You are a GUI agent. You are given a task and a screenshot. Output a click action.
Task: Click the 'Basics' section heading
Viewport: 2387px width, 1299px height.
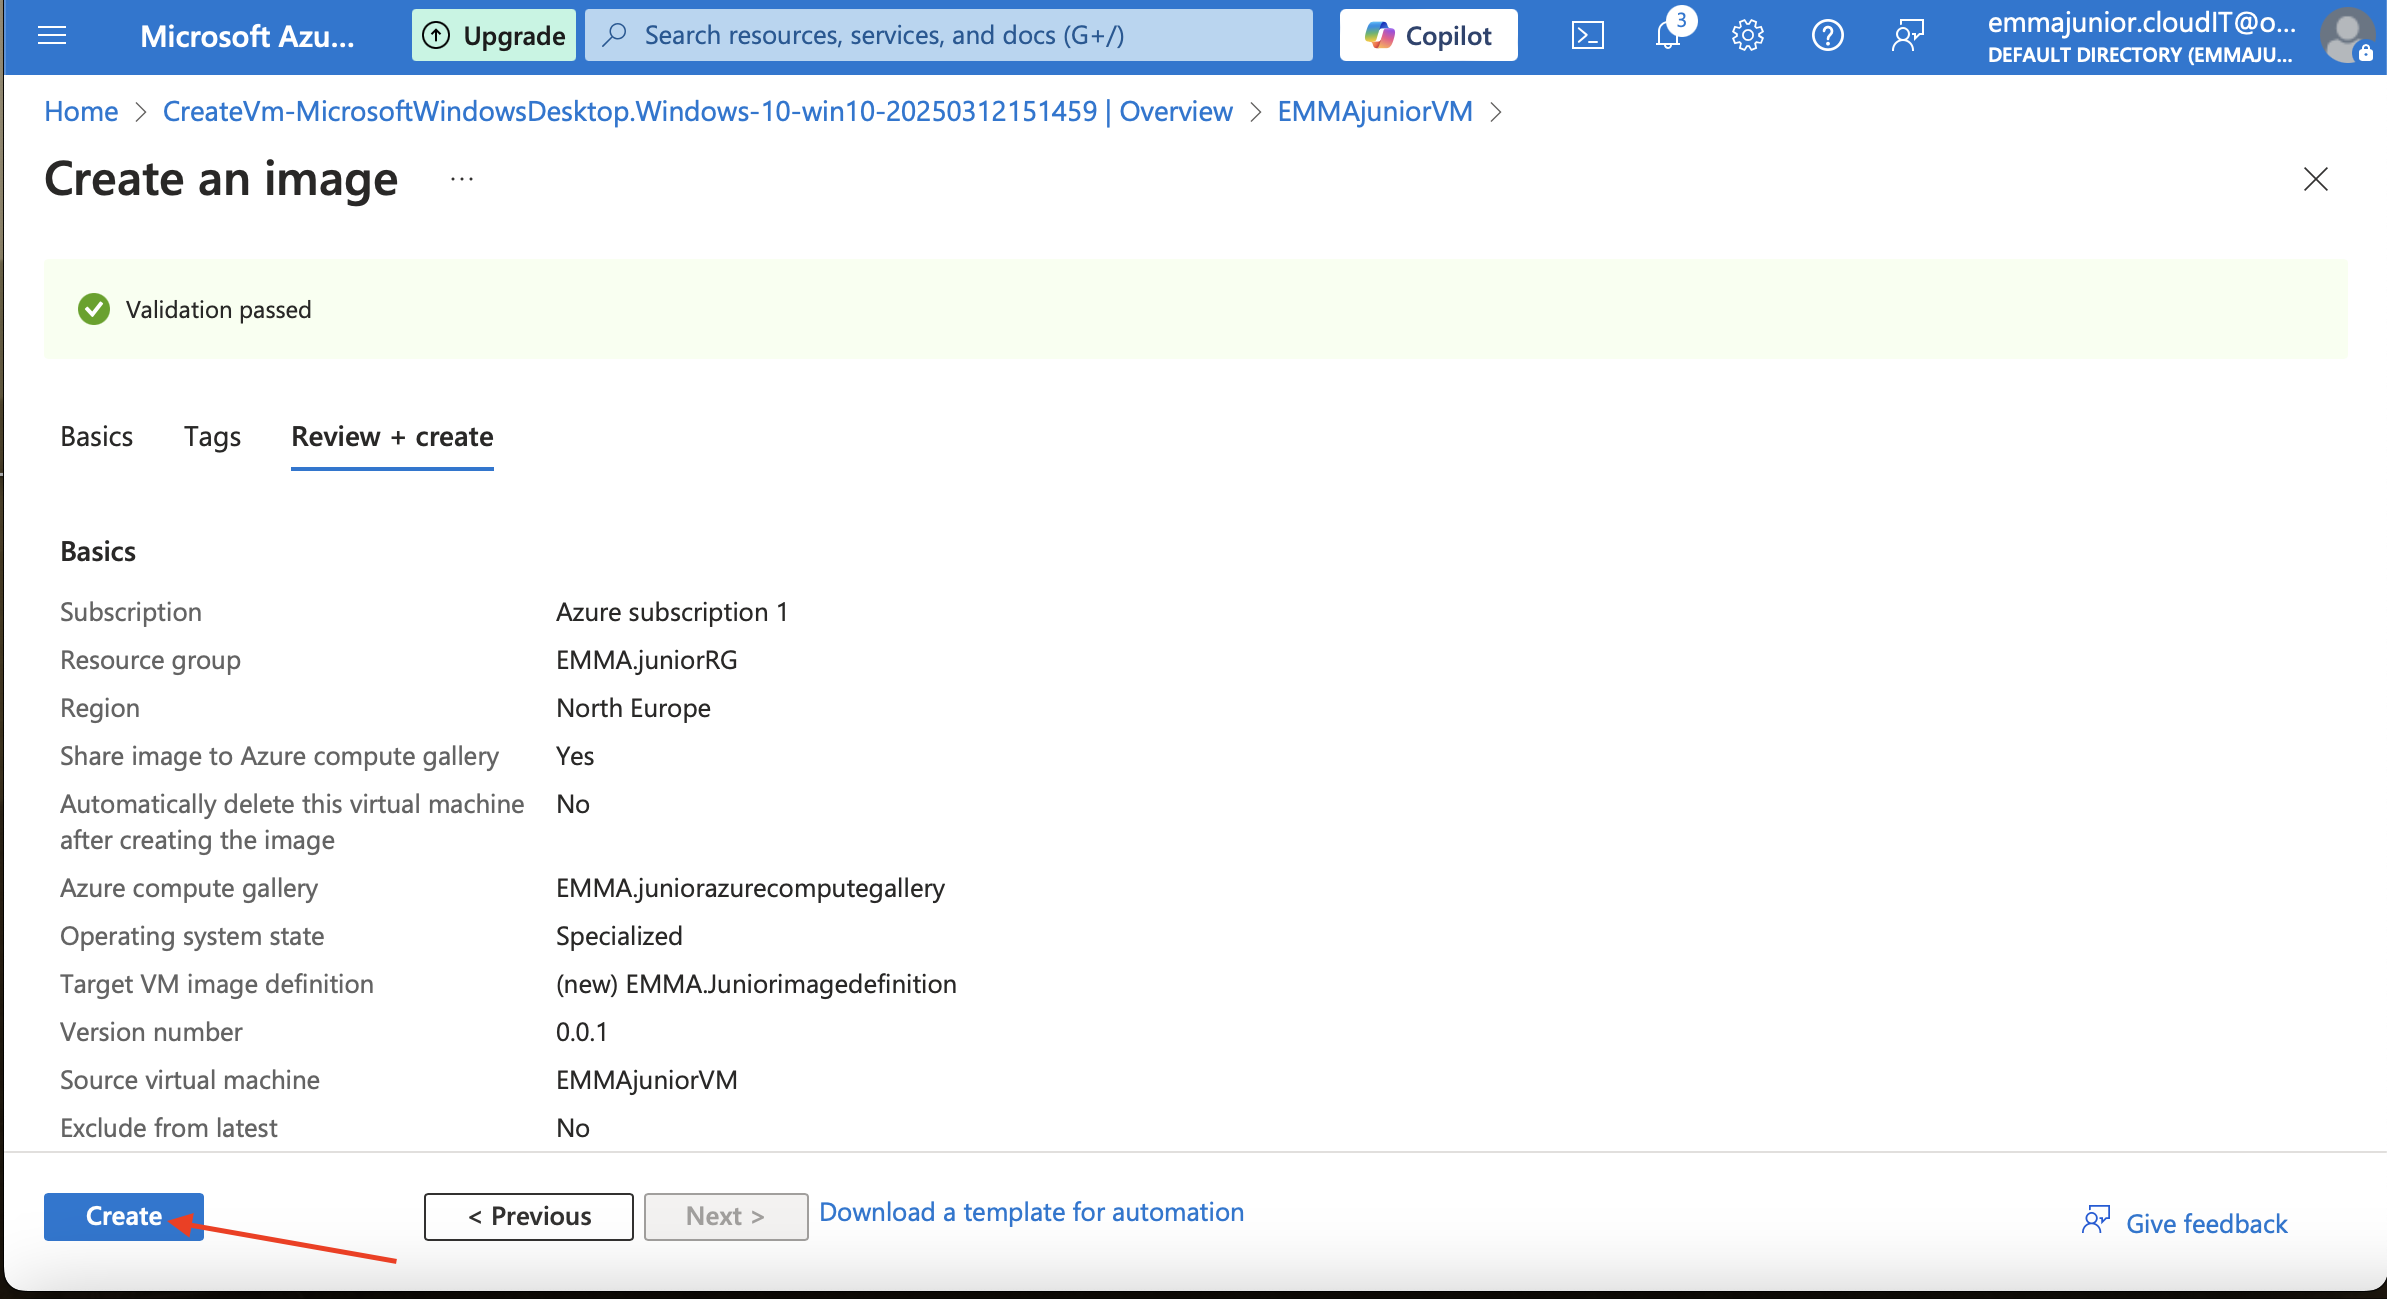pos(98,552)
